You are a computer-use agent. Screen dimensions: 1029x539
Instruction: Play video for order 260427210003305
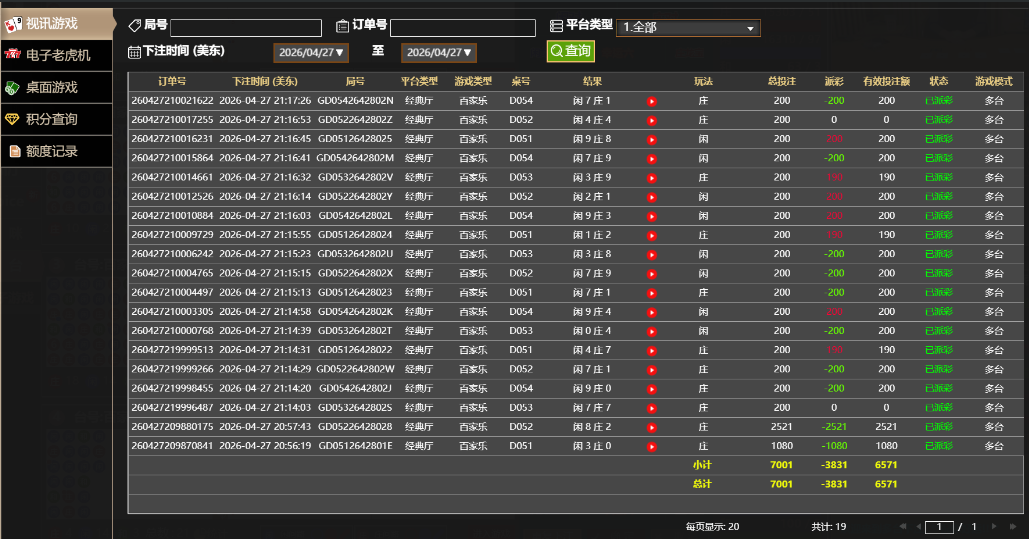tap(652, 312)
